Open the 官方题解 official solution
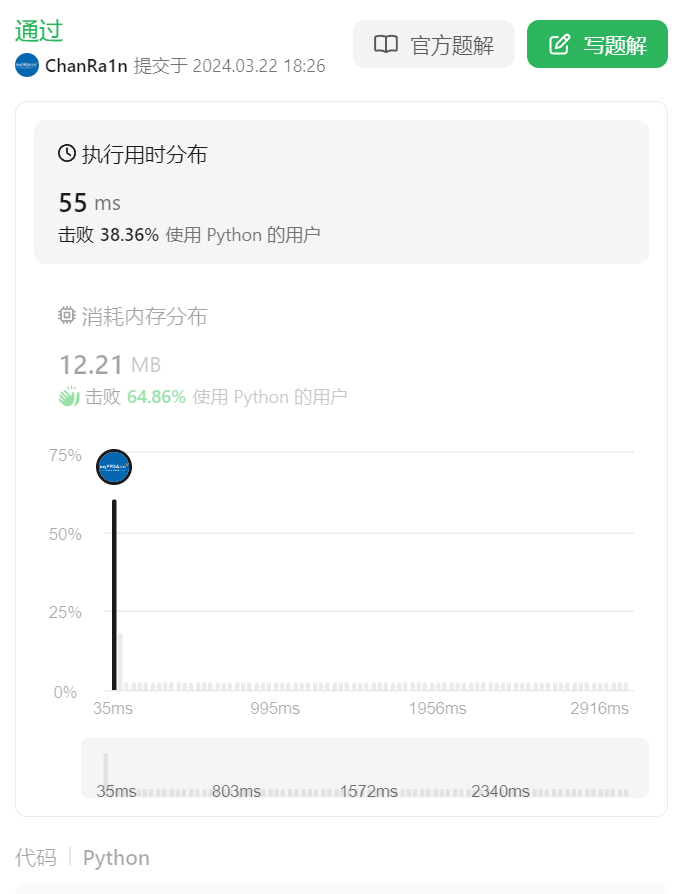688x894 pixels. (x=434, y=45)
